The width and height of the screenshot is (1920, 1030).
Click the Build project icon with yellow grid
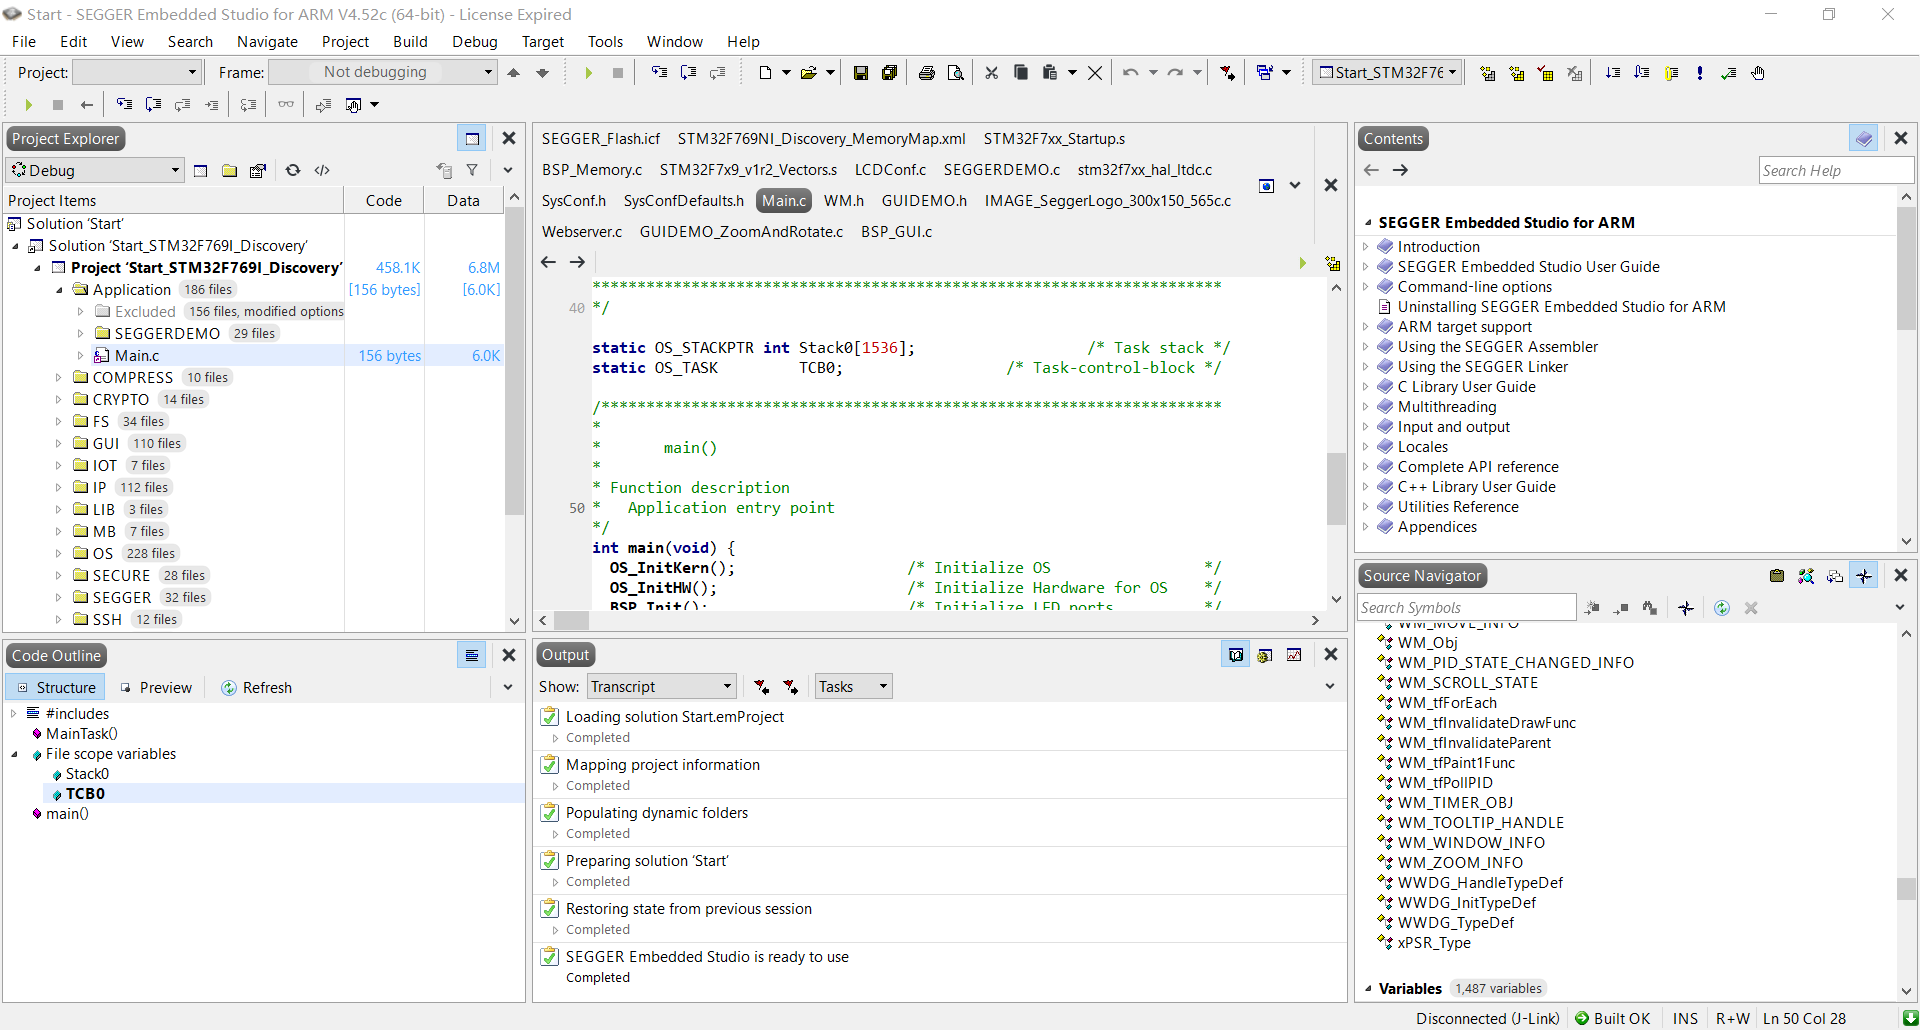[x=1488, y=73]
